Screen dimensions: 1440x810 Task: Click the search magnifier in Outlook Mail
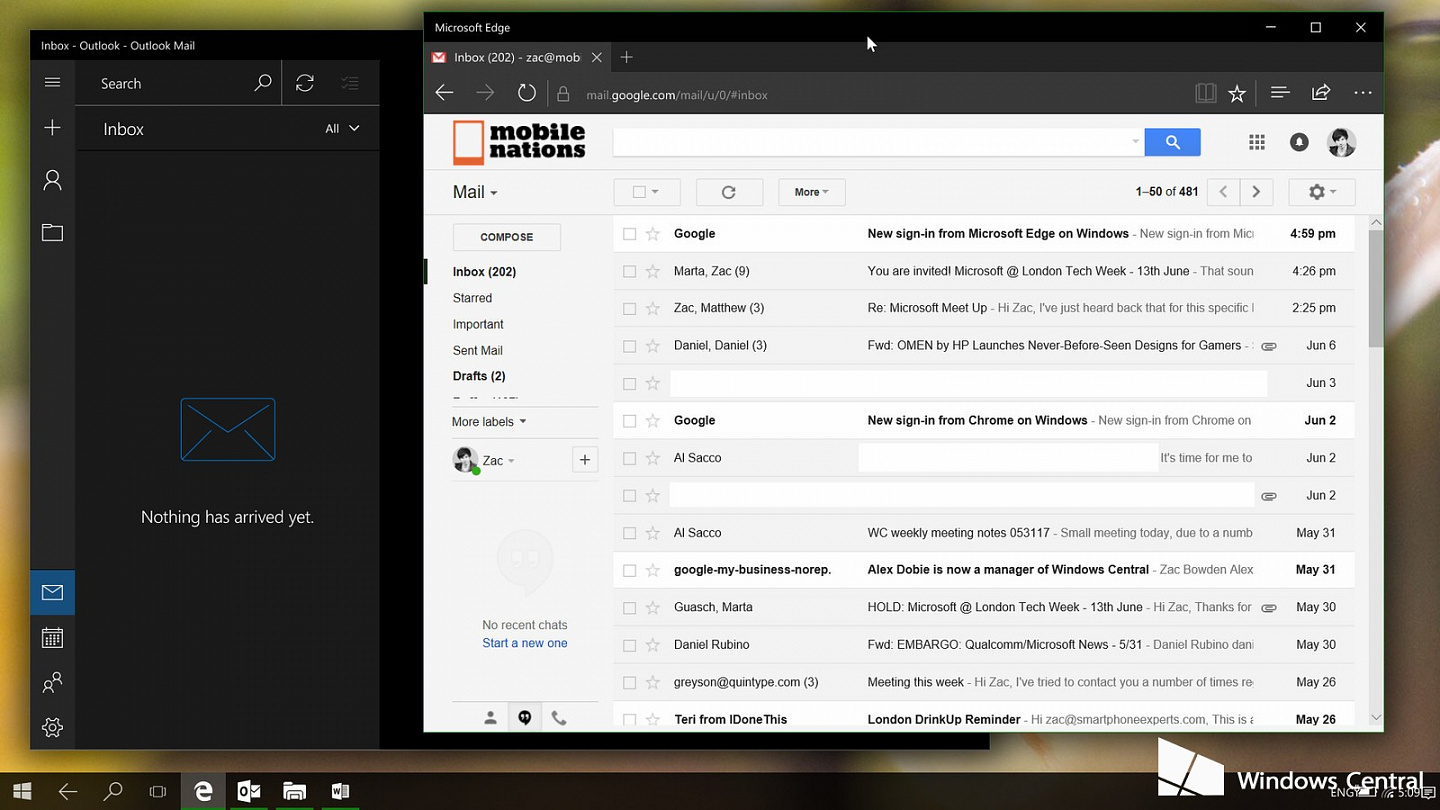pos(263,83)
